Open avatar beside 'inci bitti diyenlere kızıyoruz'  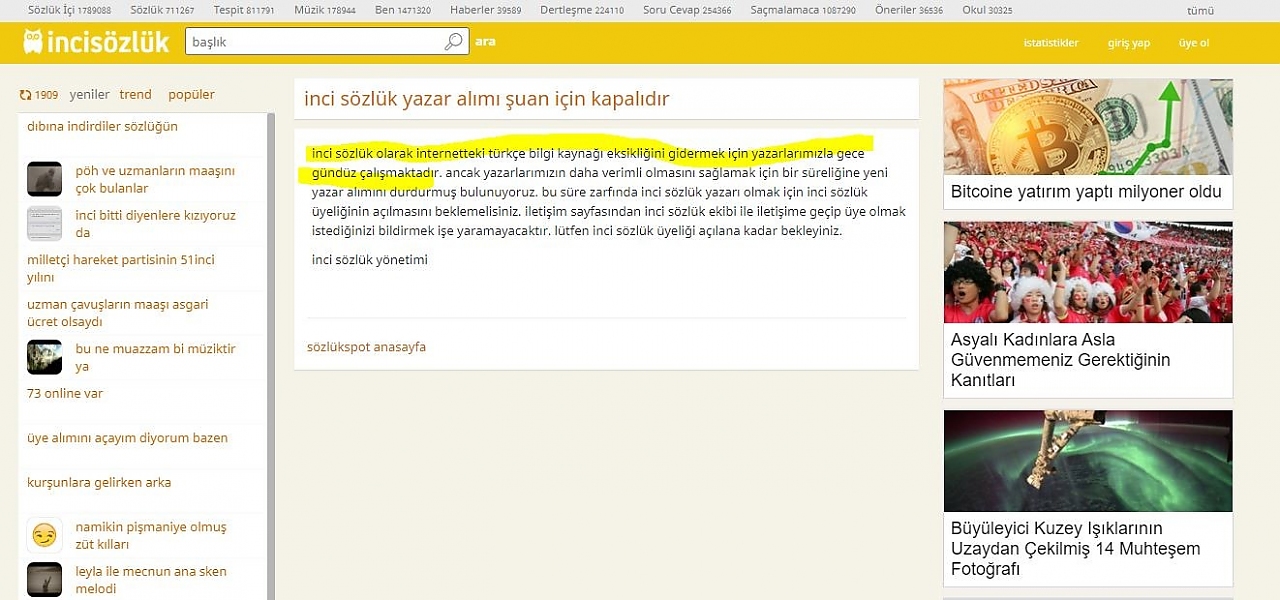[45, 223]
